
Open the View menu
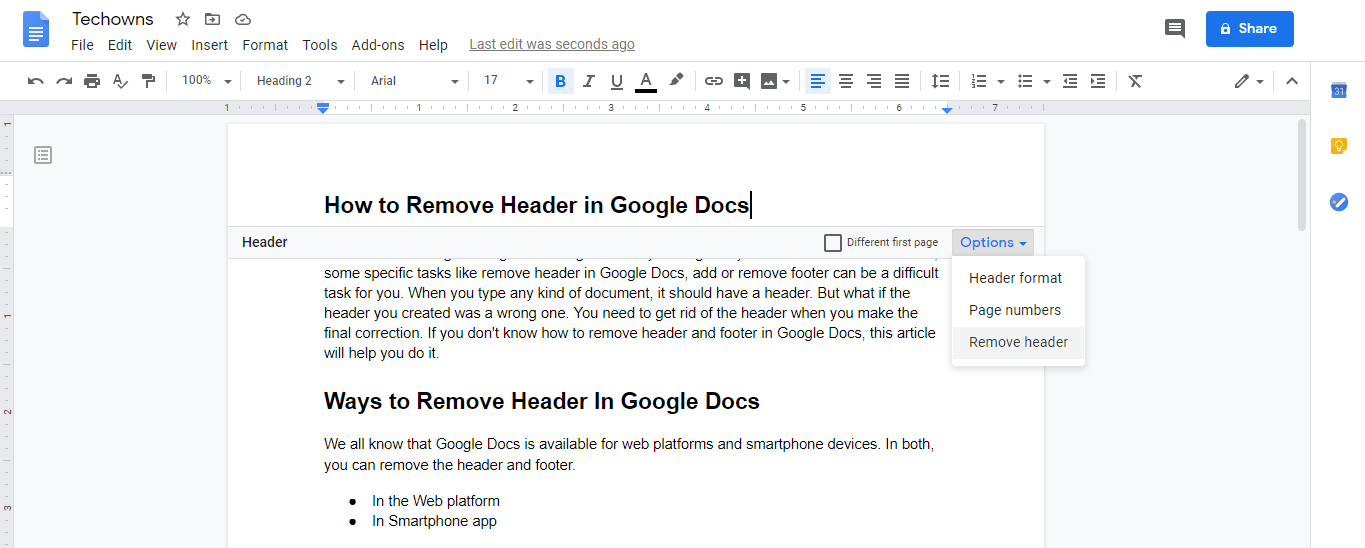pos(161,45)
